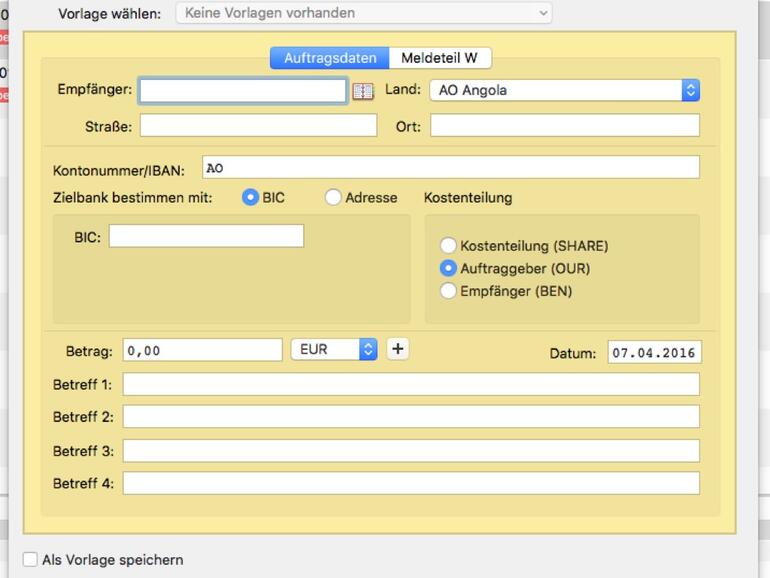The height and width of the screenshot is (578, 770).
Task: Select the Adresse radio button
Action: click(333, 197)
